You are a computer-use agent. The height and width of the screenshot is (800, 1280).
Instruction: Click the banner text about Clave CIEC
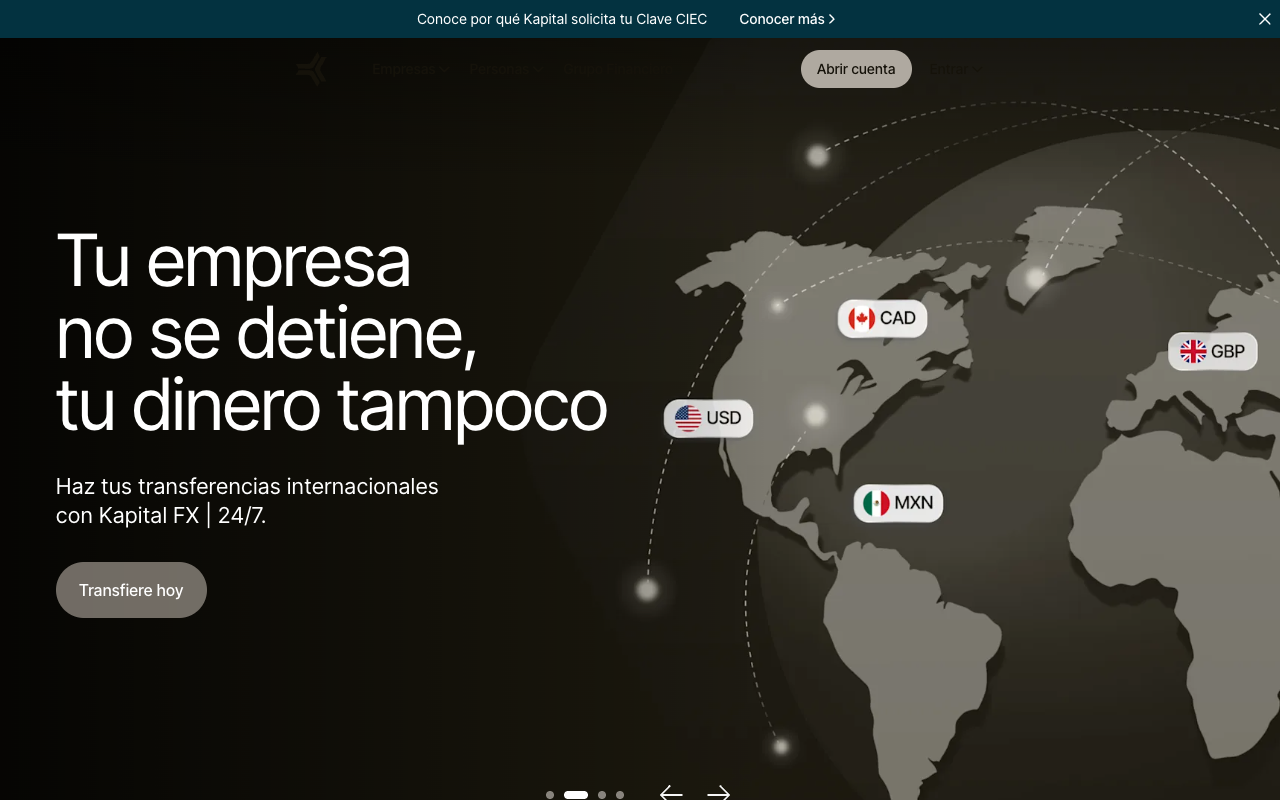coord(562,19)
